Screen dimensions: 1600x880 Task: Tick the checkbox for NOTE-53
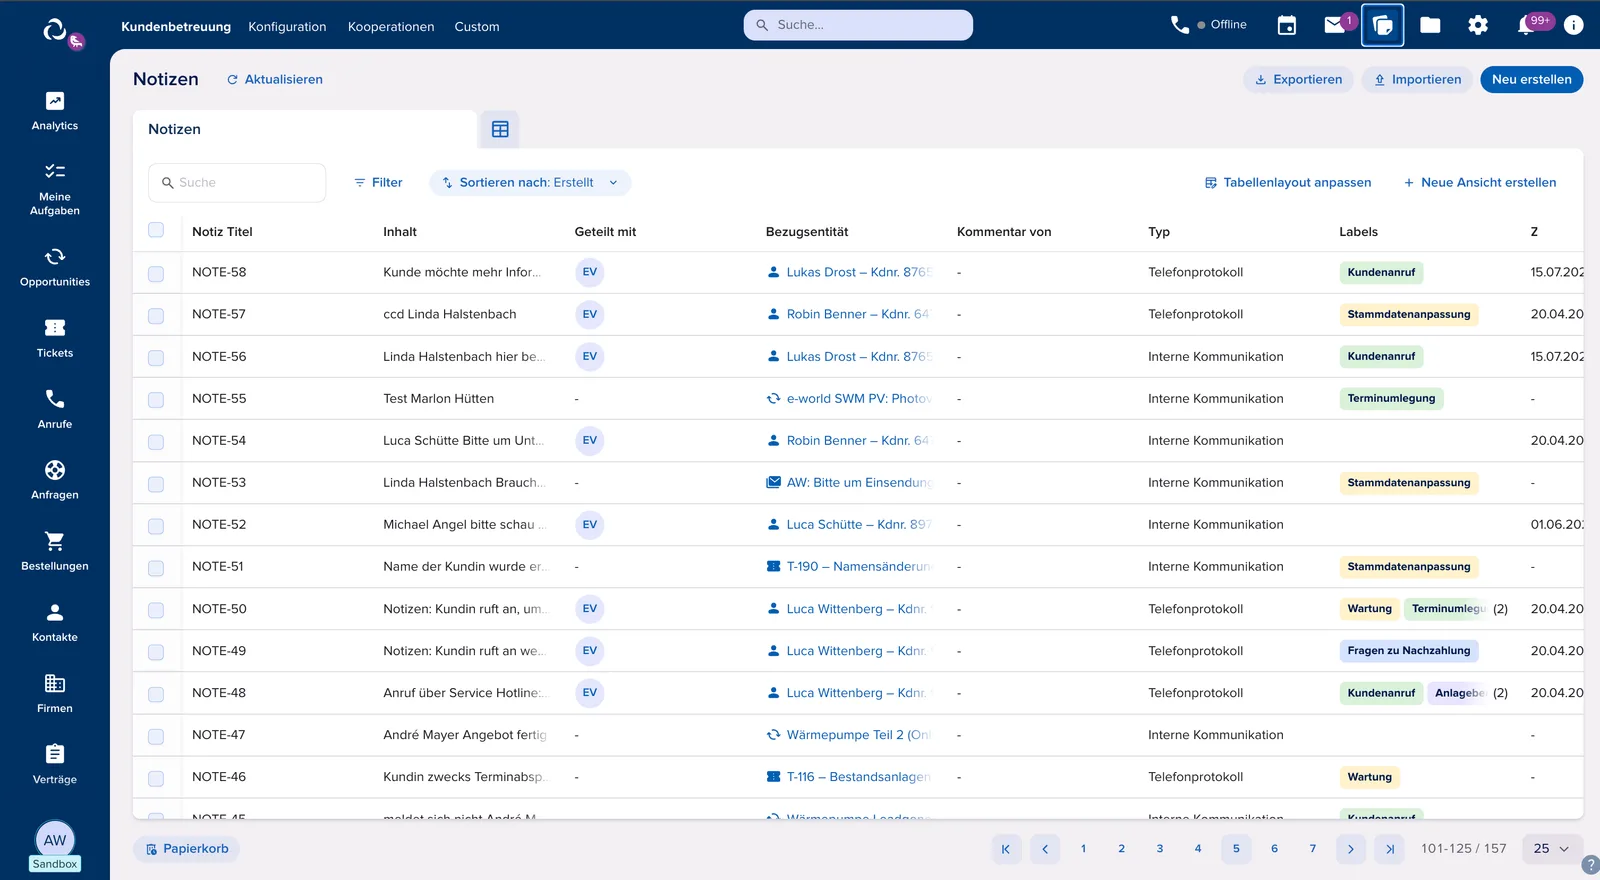coord(156,483)
